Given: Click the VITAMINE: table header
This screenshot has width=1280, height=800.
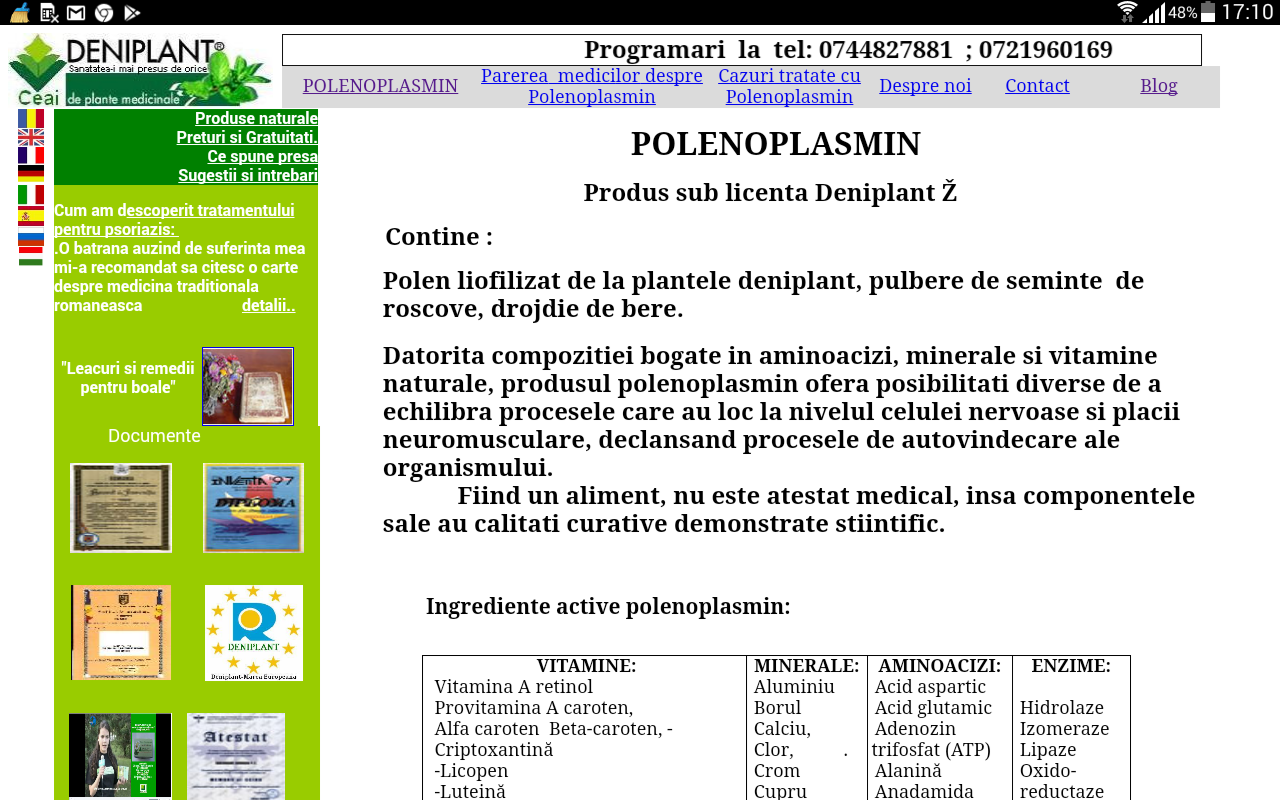Looking at the screenshot, I should (586, 666).
